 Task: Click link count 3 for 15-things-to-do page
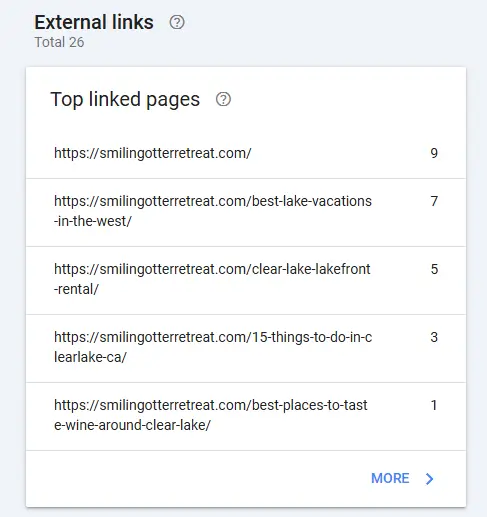[434, 337]
